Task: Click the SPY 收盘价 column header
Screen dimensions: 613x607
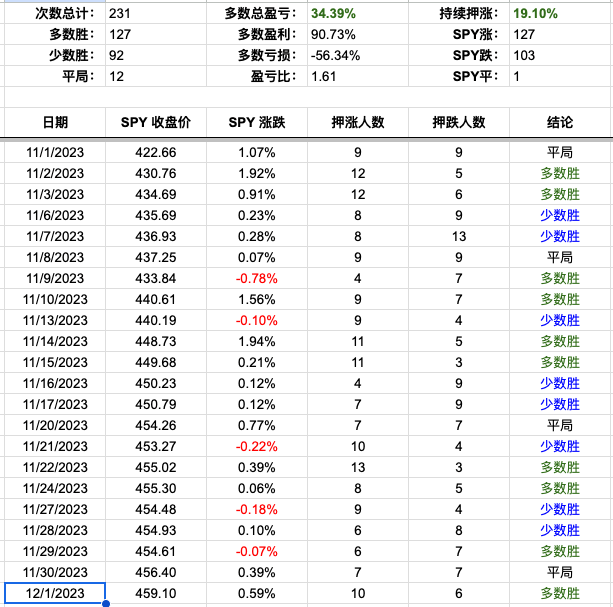Action: 156,122
